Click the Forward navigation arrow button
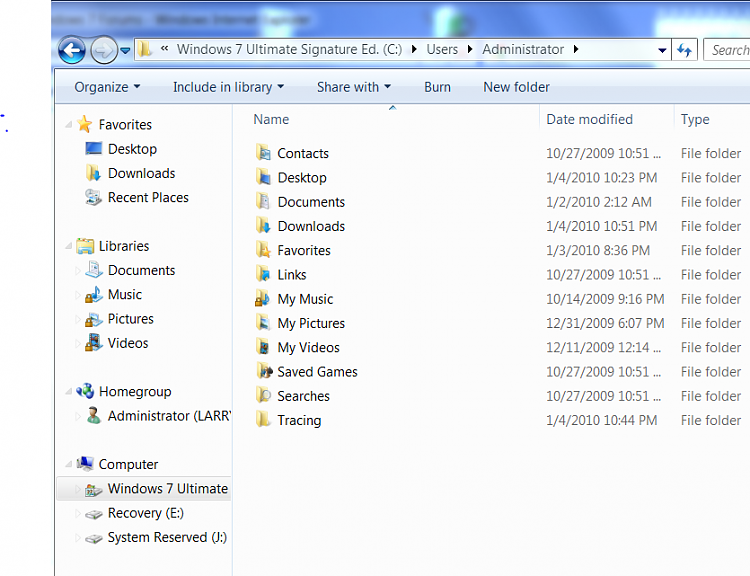The image size is (750, 576). click(x=104, y=50)
